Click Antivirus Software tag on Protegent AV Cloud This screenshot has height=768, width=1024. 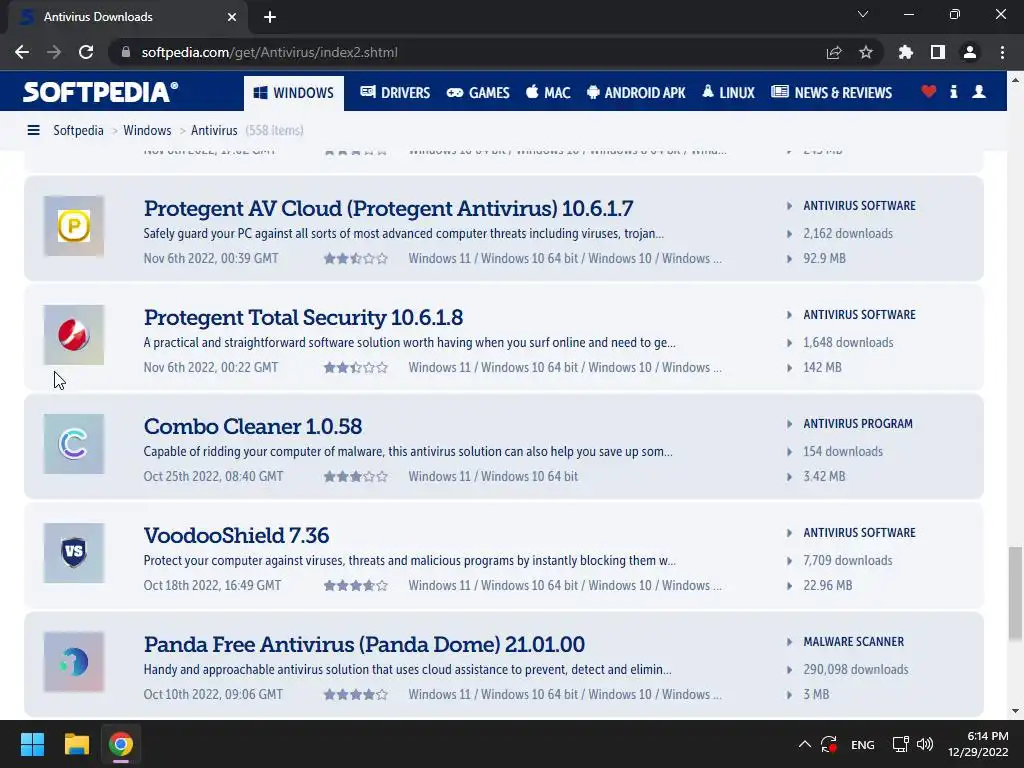(x=859, y=206)
